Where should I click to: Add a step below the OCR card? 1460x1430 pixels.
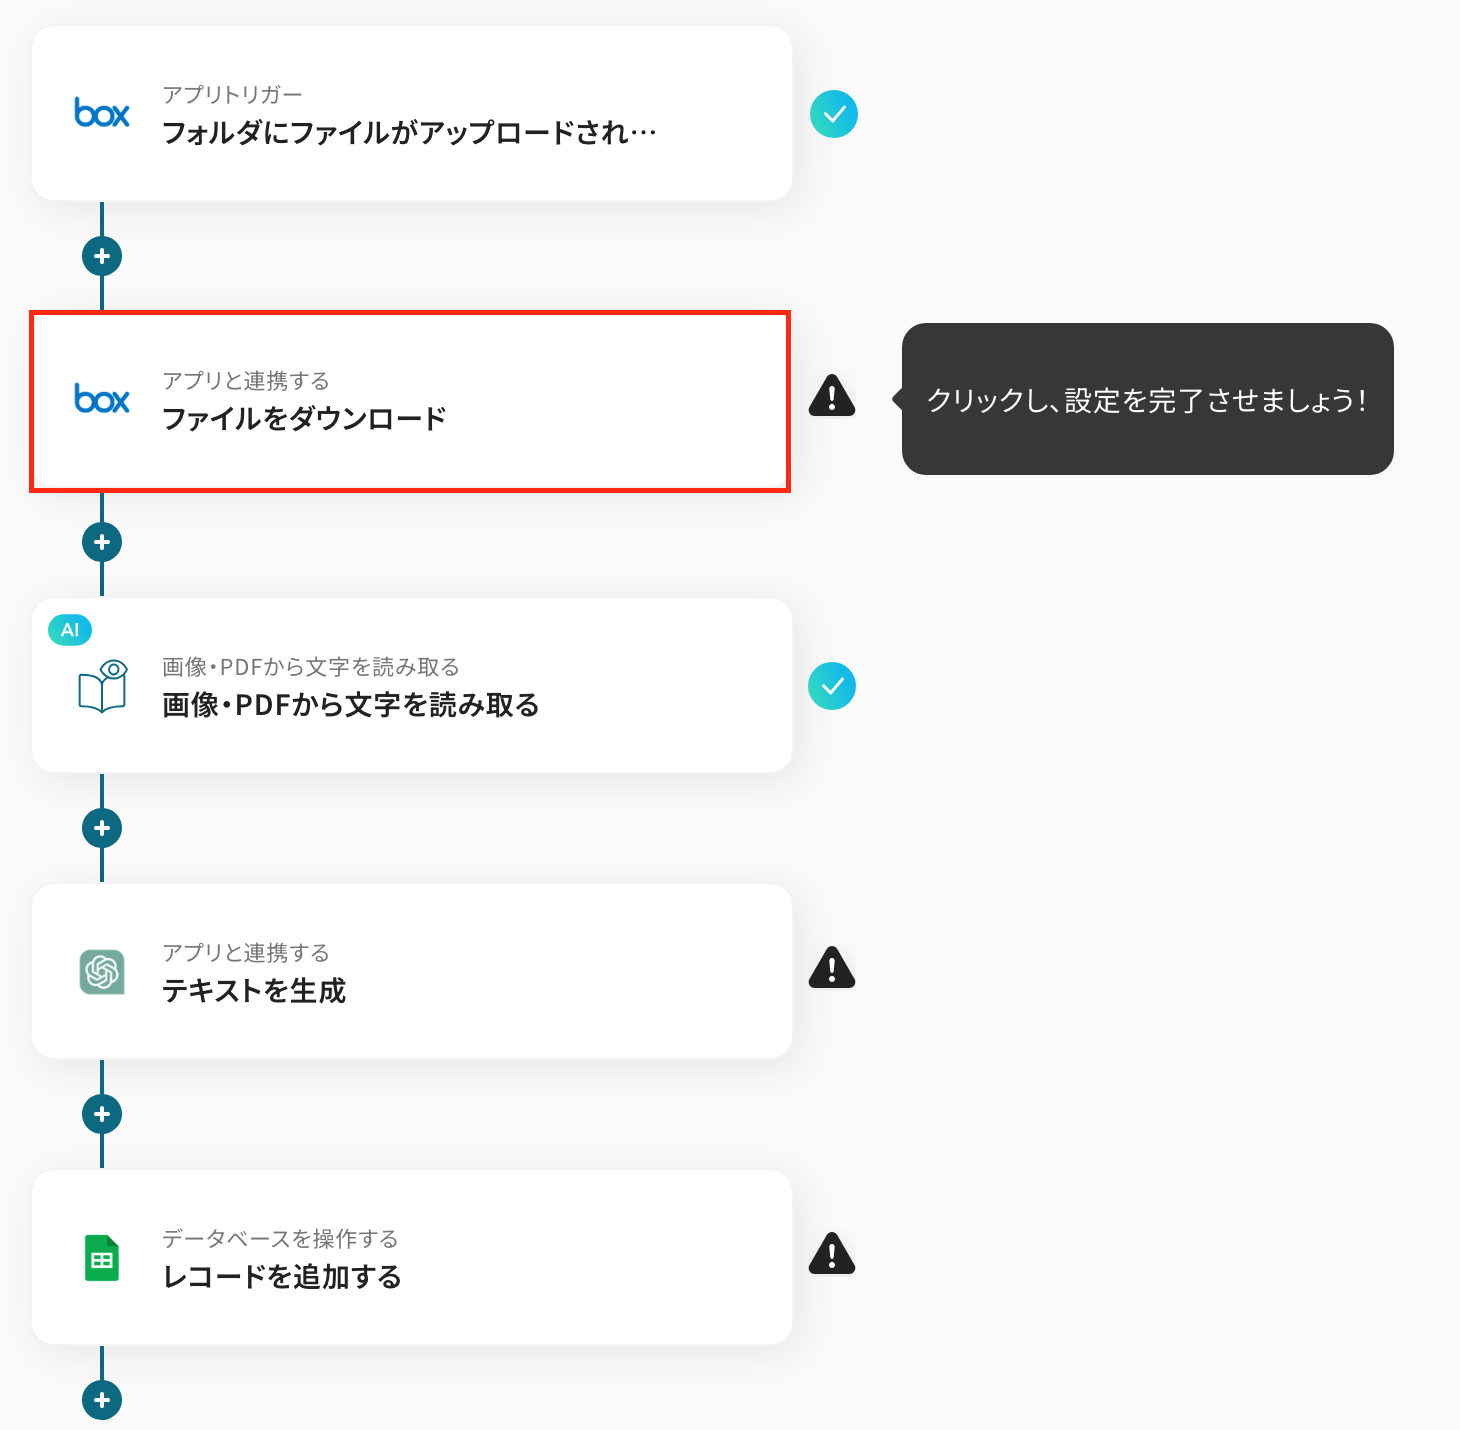102,828
